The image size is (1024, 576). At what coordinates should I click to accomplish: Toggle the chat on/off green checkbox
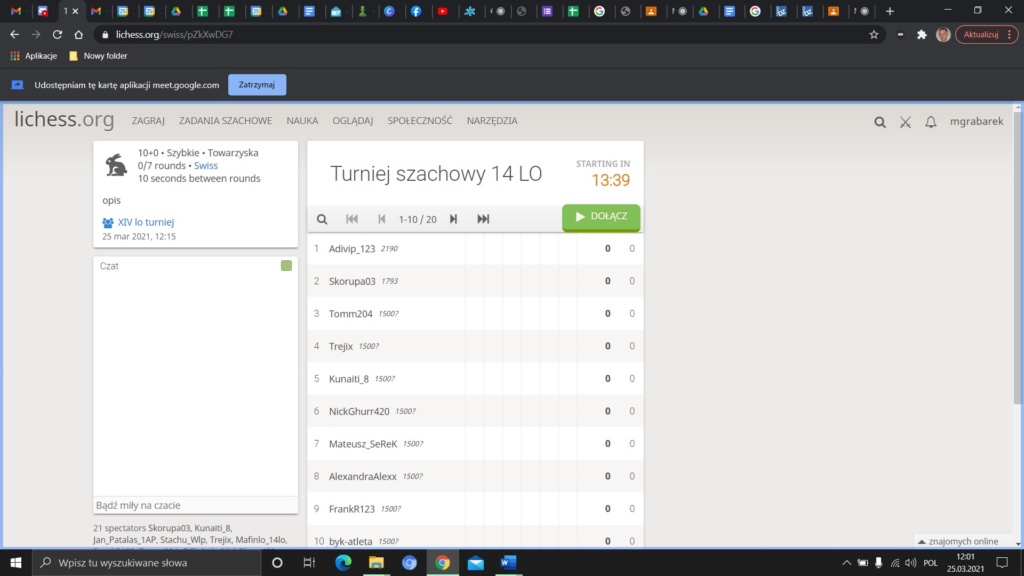pos(286,266)
